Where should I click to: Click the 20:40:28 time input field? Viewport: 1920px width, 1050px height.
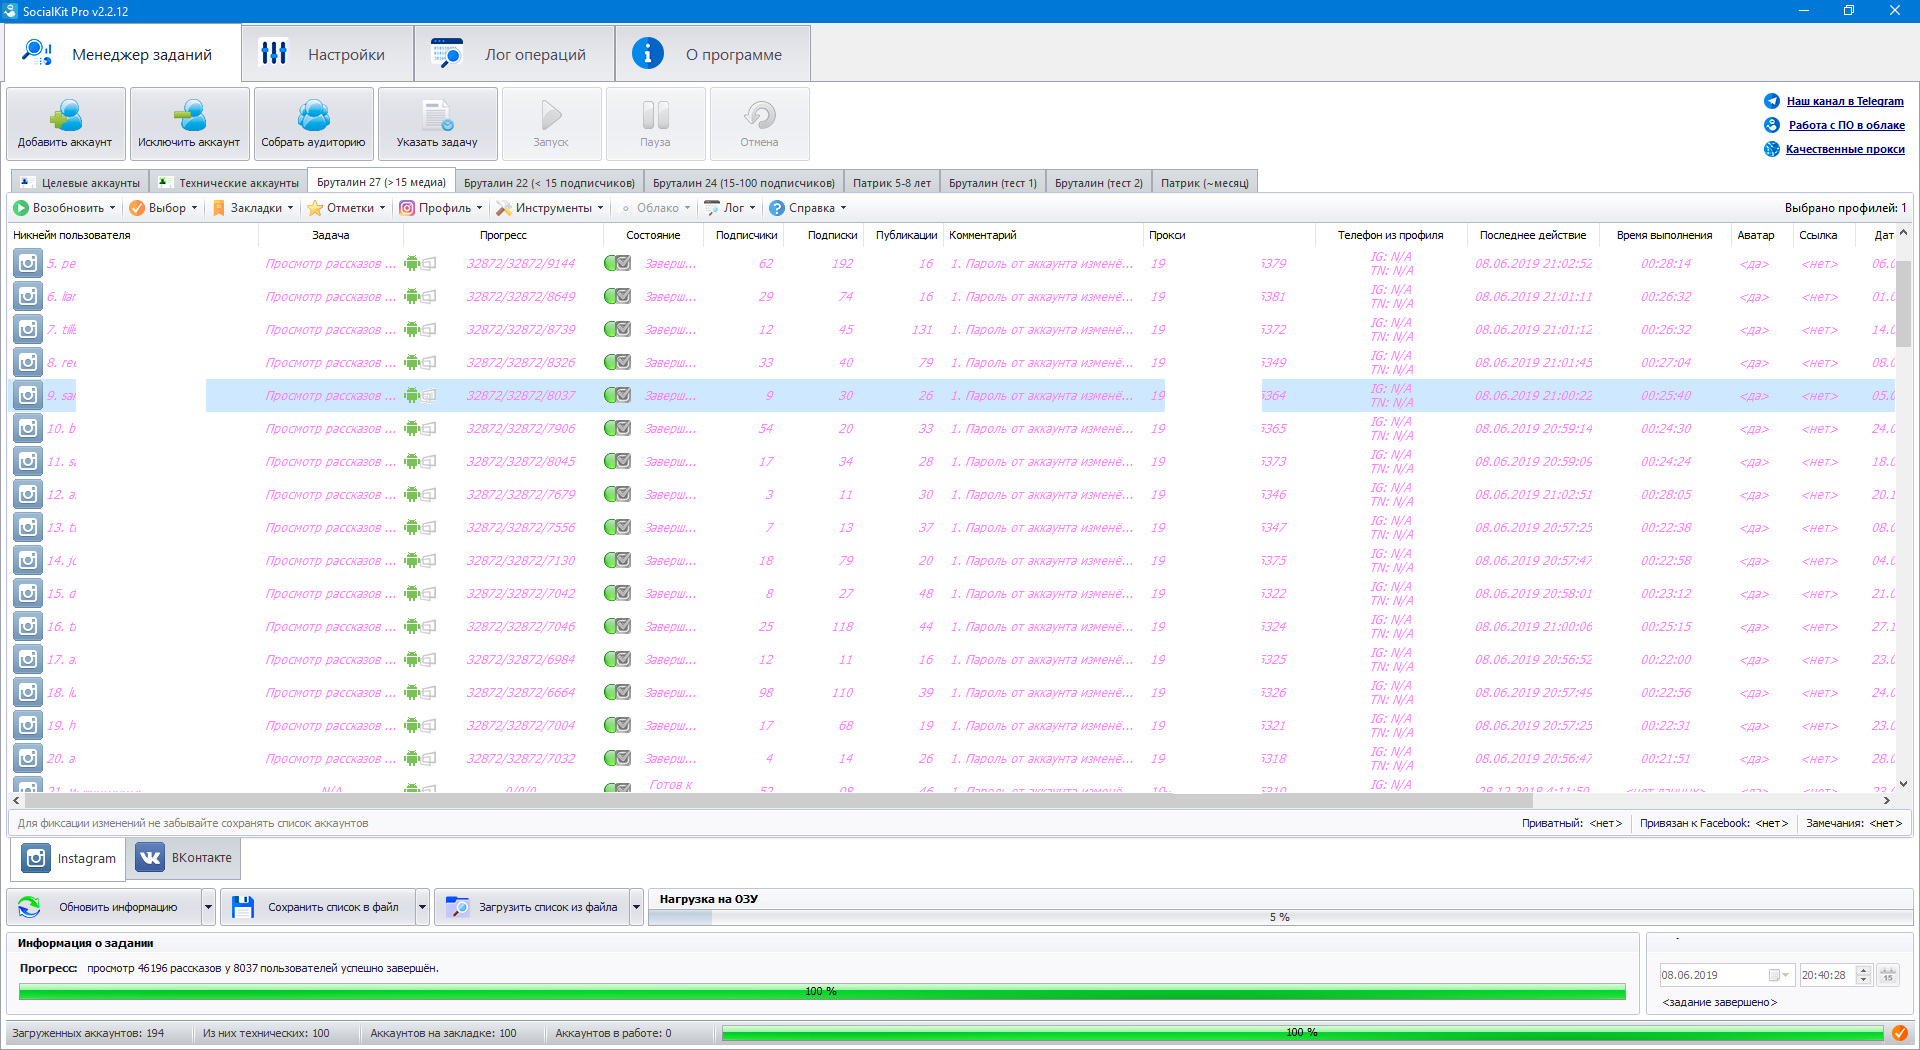point(1826,975)
